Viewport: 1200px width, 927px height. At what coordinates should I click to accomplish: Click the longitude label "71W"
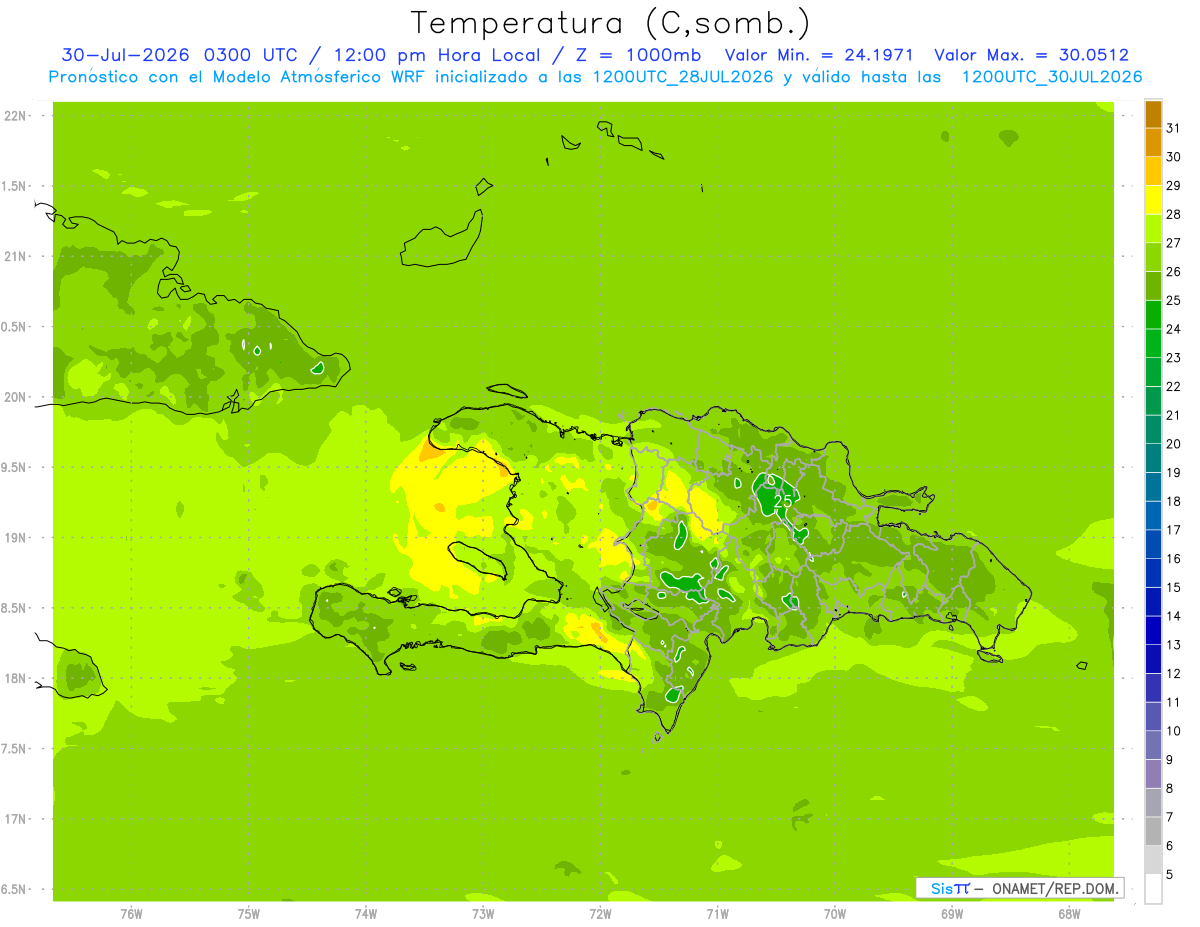(717, 914)
